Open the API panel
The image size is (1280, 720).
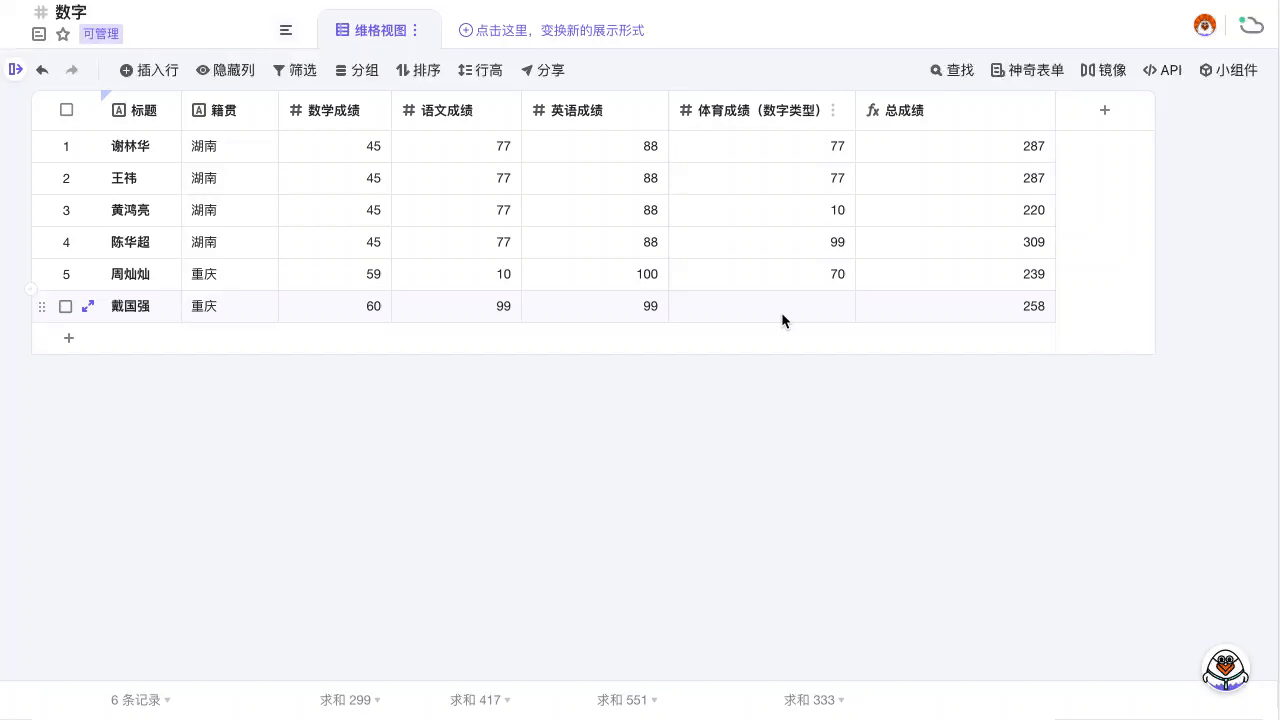coord(1162,70)
